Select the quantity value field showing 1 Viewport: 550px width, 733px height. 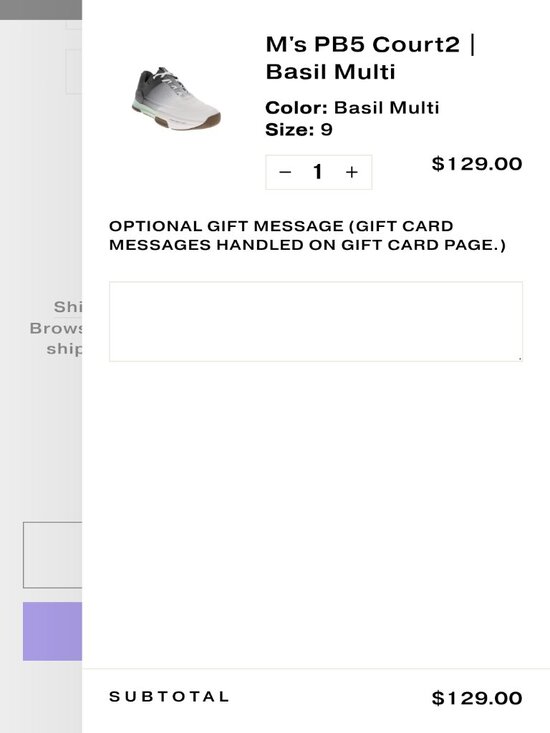coord(318,172)
